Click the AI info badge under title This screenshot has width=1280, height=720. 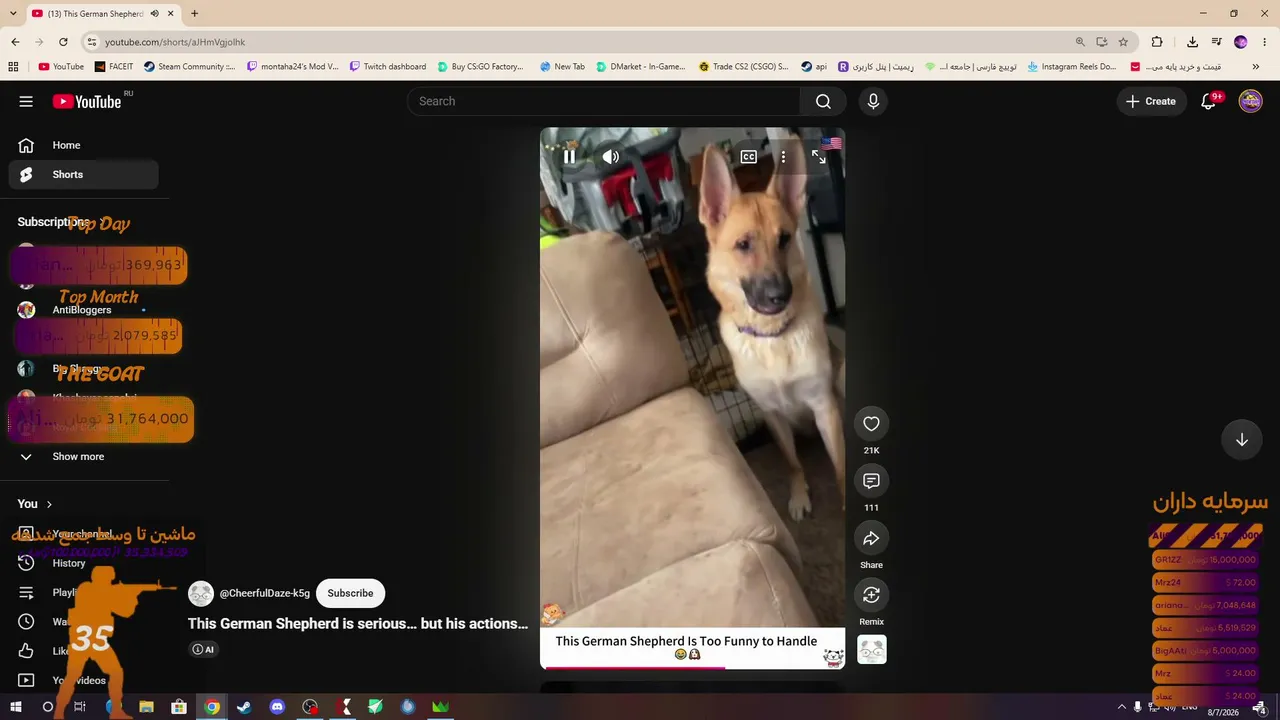coord(203,649)
